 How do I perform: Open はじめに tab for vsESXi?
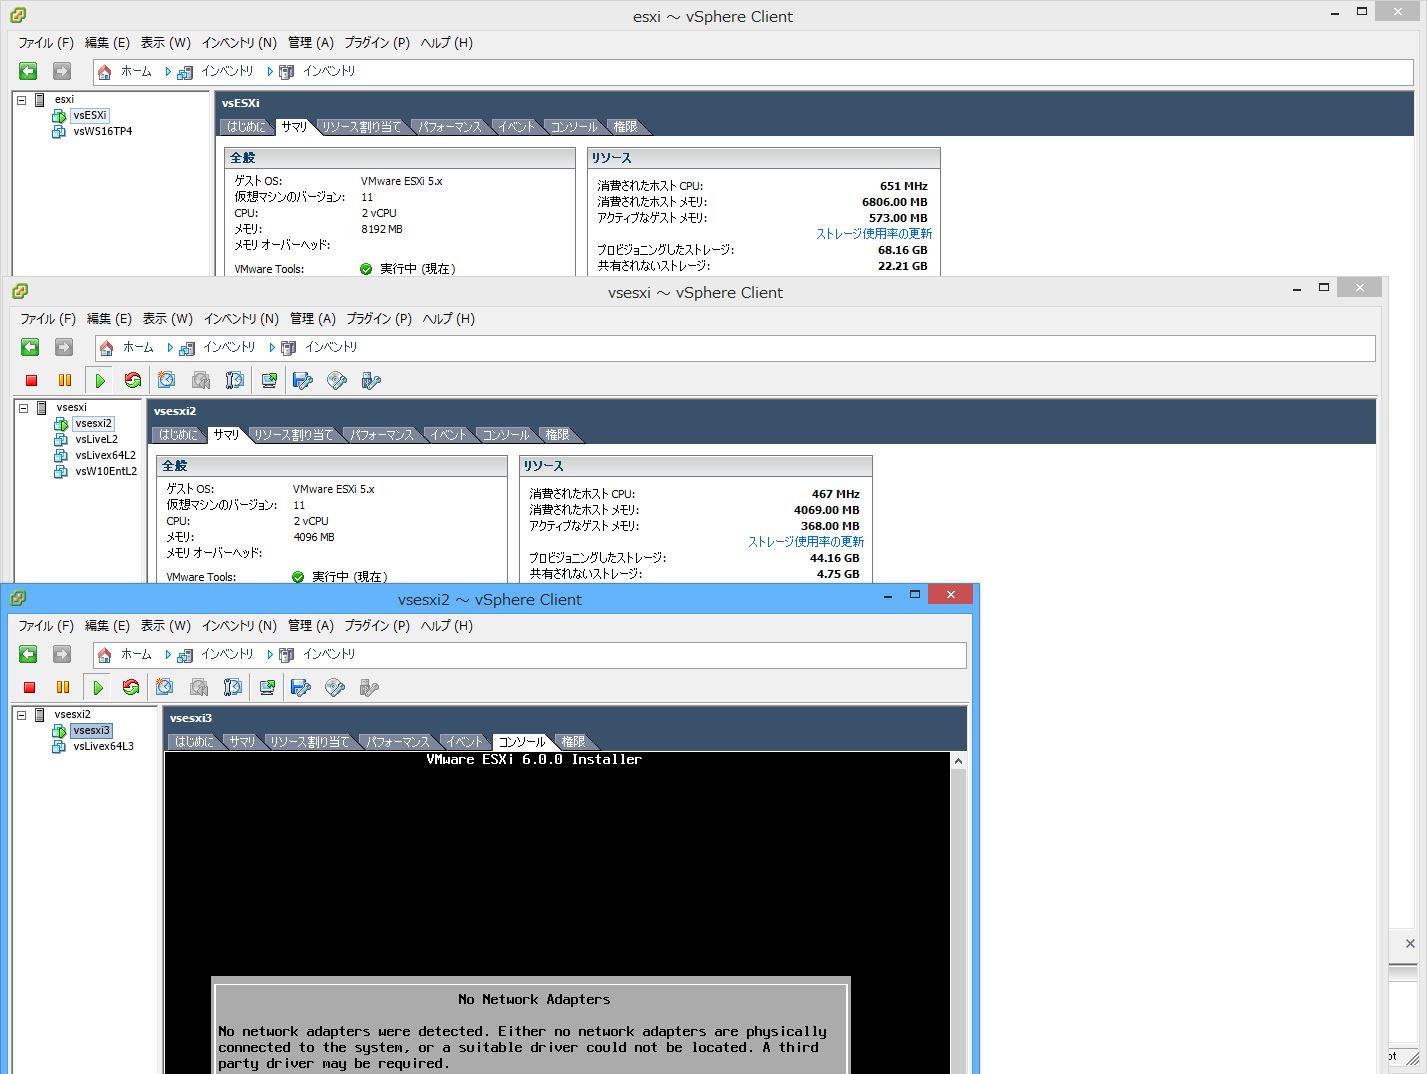pyautogui.click(x=246, y=127)
